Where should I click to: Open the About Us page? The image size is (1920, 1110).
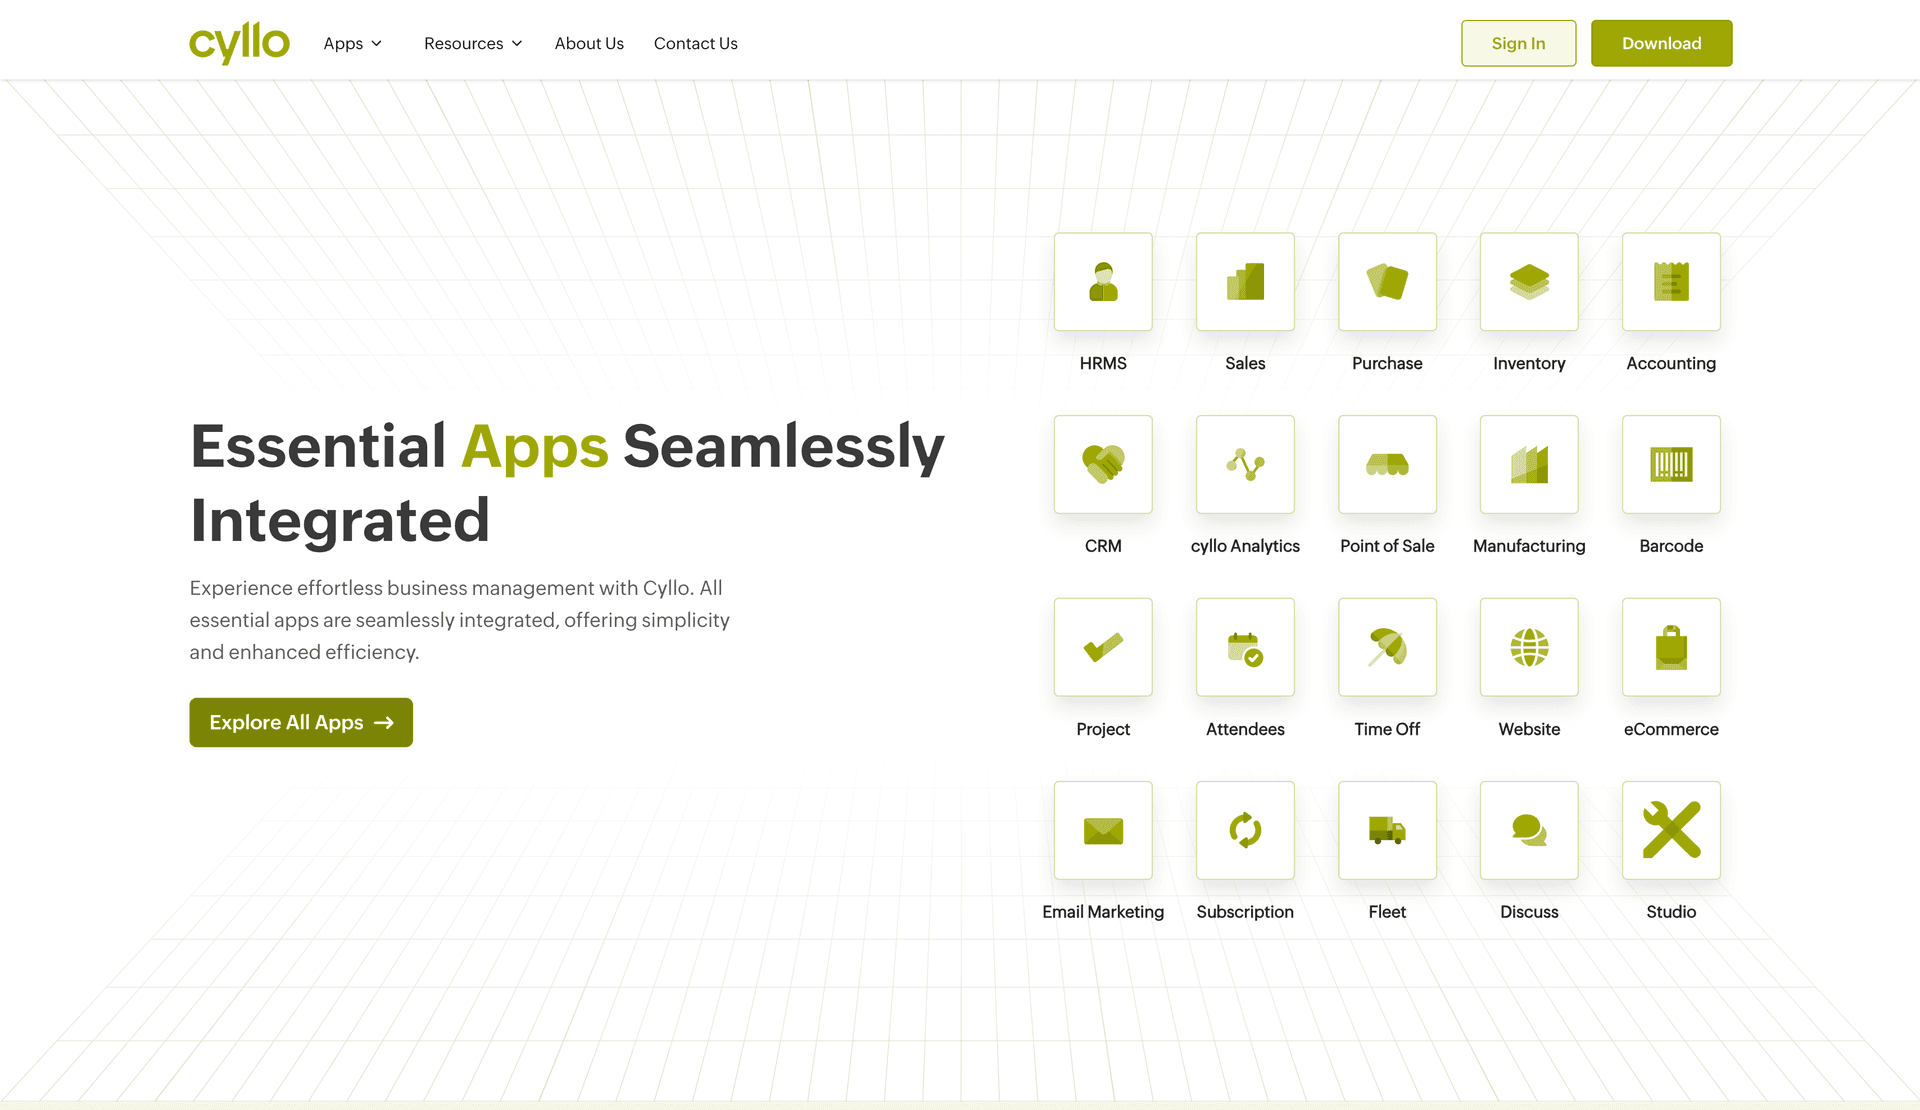tap(589, 43)
